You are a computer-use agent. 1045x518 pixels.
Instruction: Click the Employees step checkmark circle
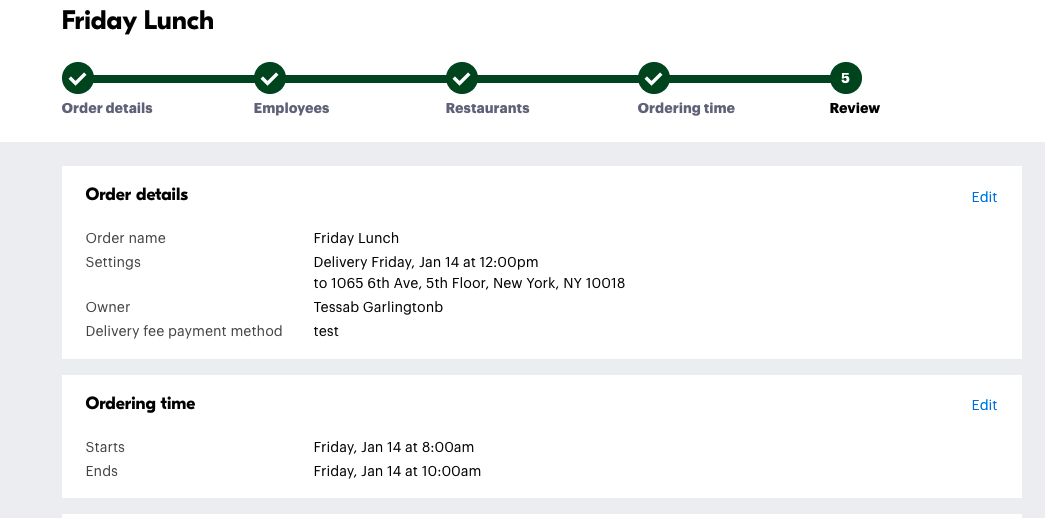(270, 77)
